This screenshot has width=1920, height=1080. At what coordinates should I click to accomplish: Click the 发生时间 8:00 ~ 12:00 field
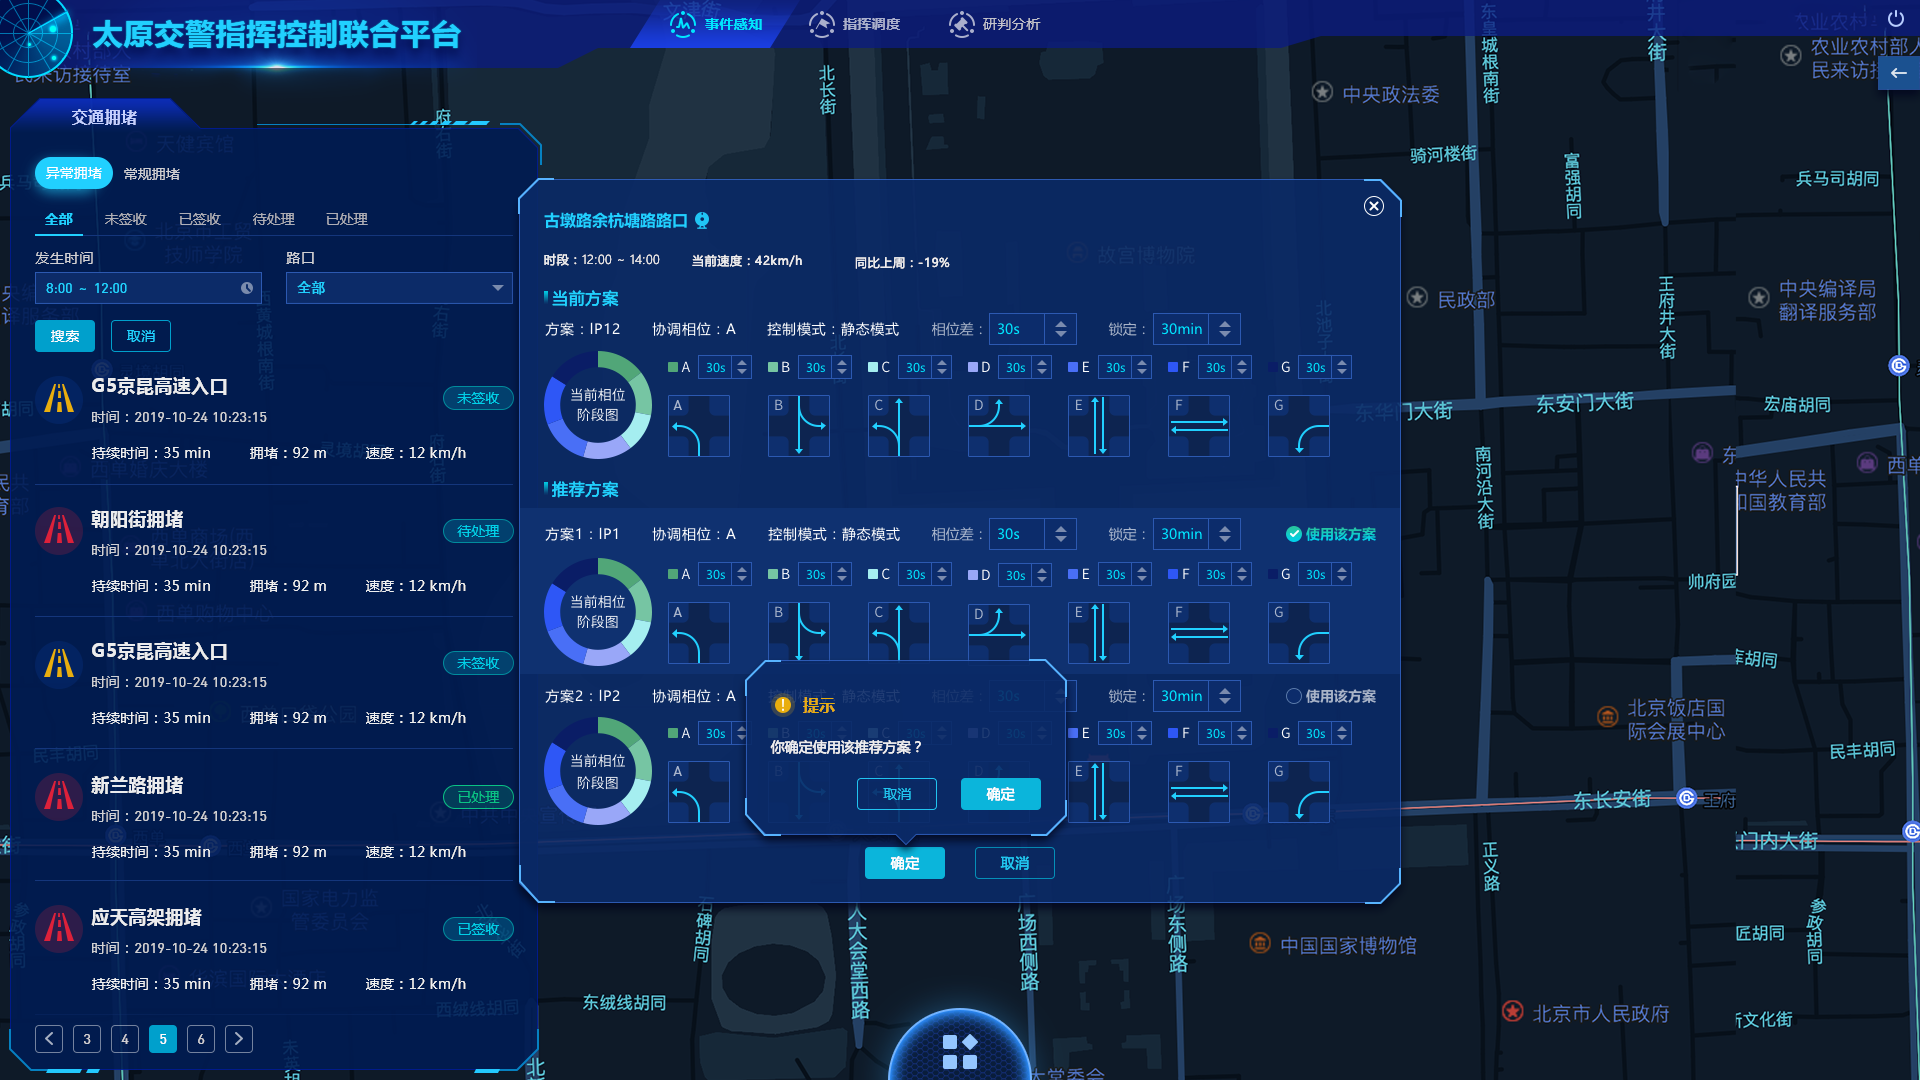click(x=148, y=288)
